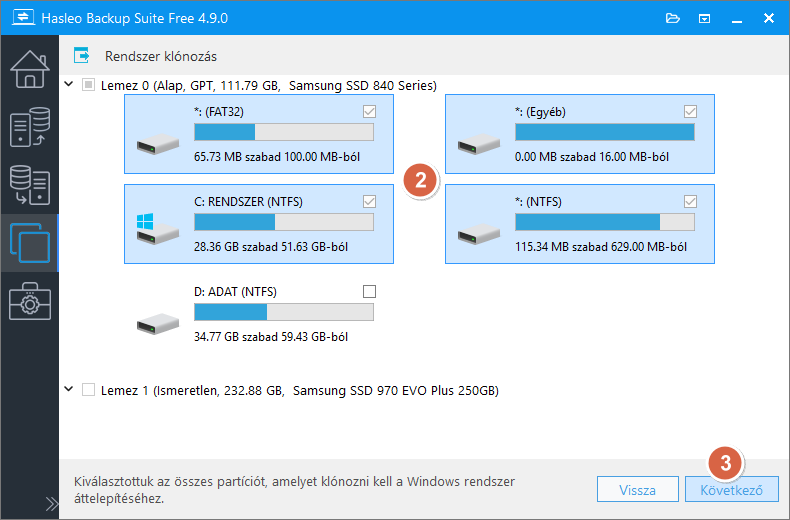The height and width of the screenshot is (520, 790).
Task: Open the Clone section in sidebar
Action: [29, 243]
